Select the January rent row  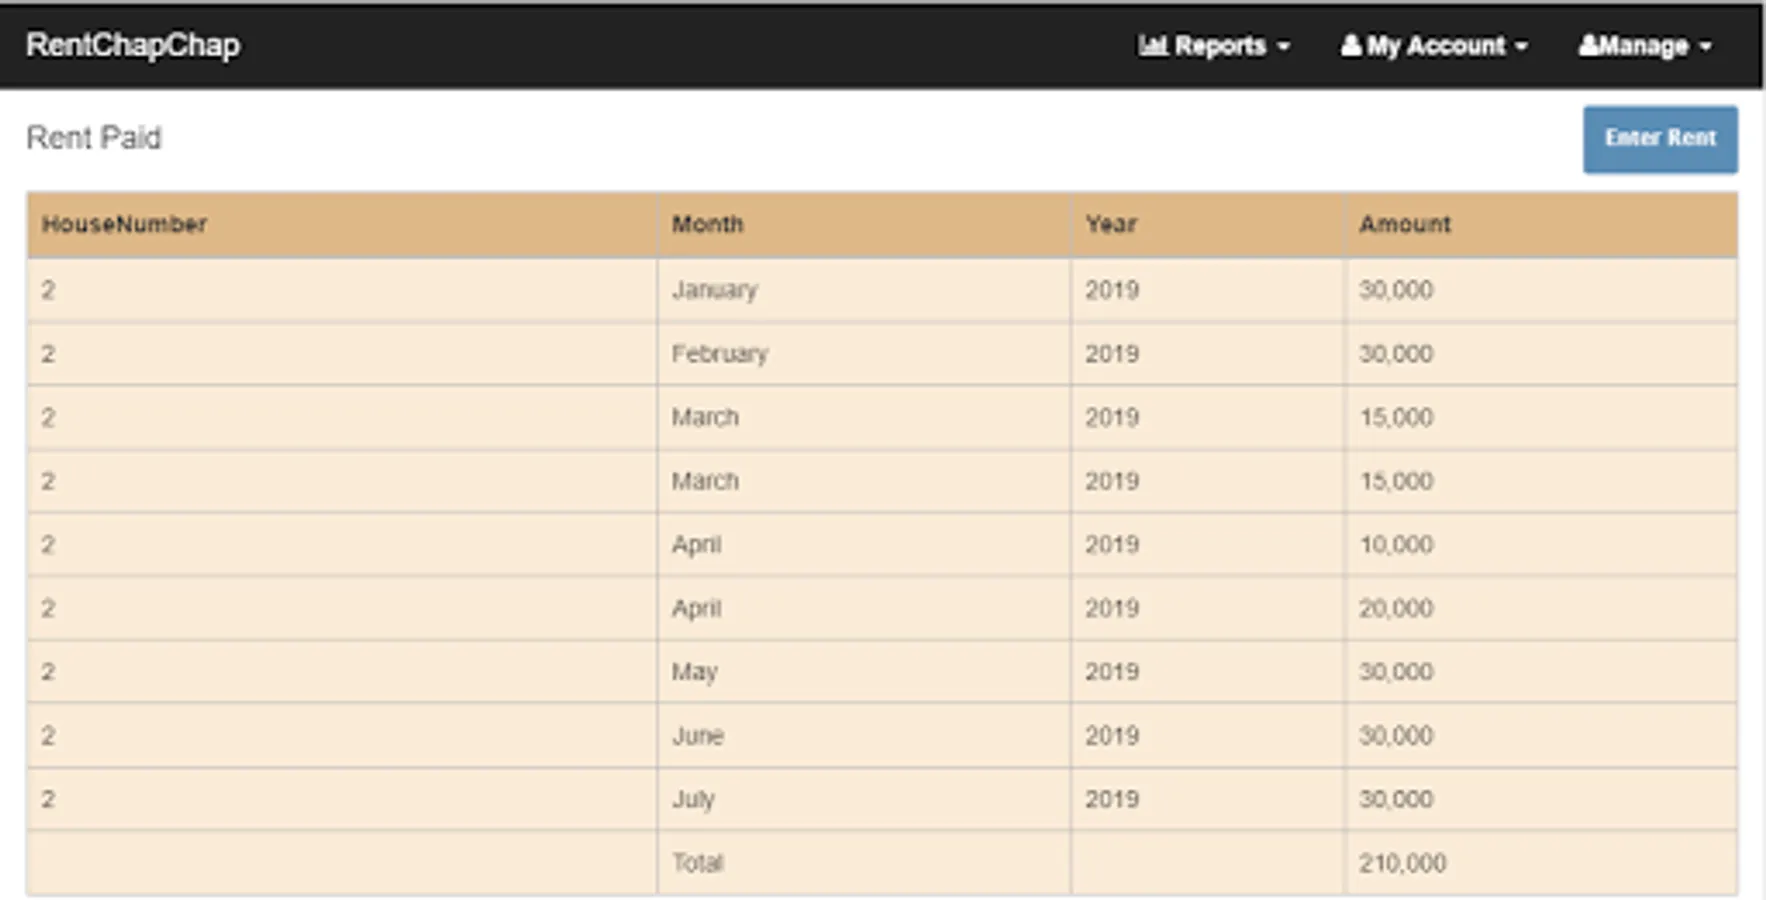(x=714, y=290)
